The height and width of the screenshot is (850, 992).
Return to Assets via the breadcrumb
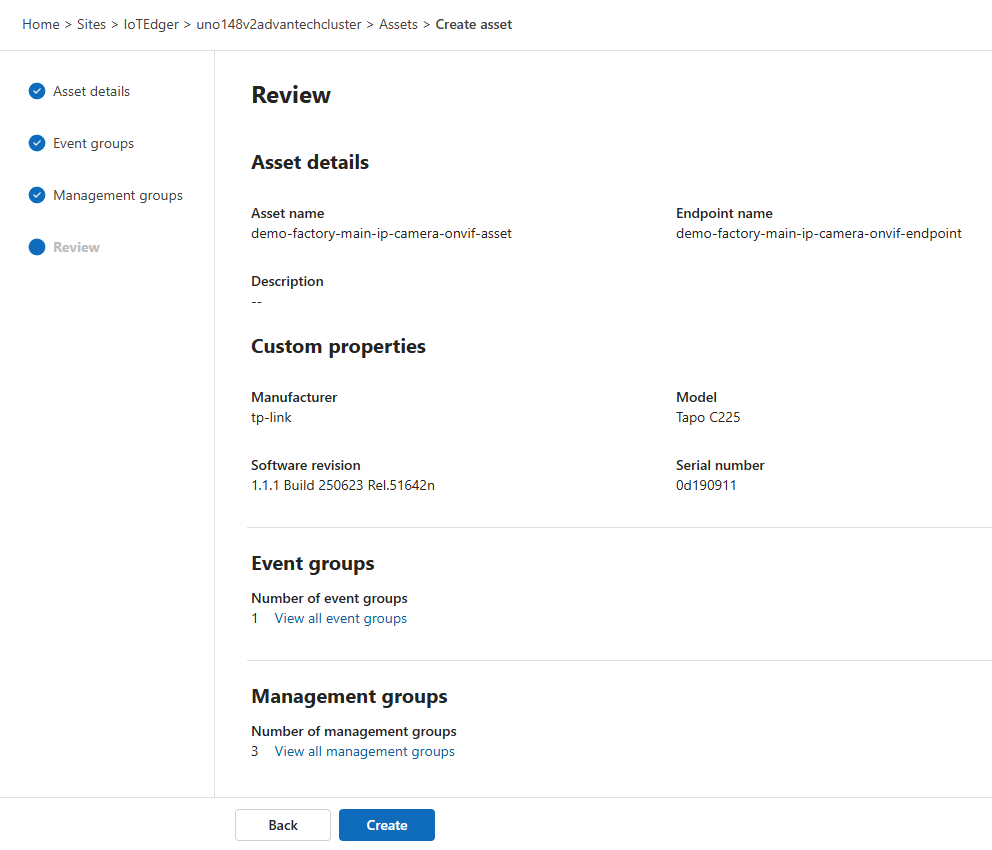pos(398,24)
